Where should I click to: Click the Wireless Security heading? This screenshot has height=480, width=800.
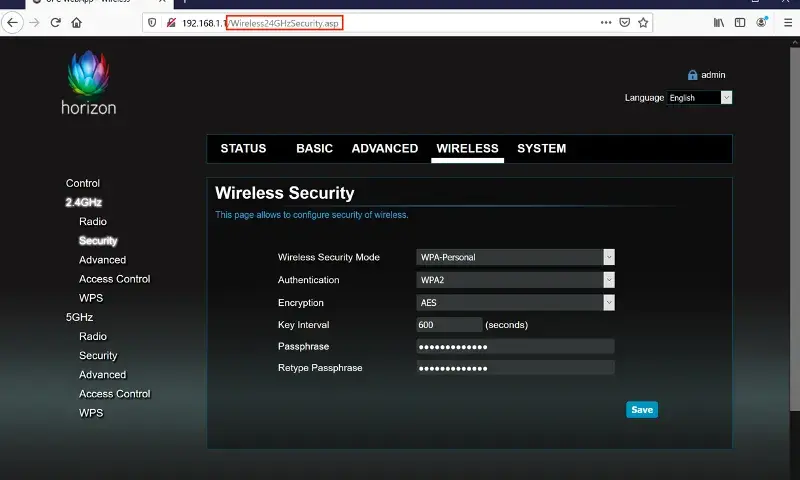(285, 193)
